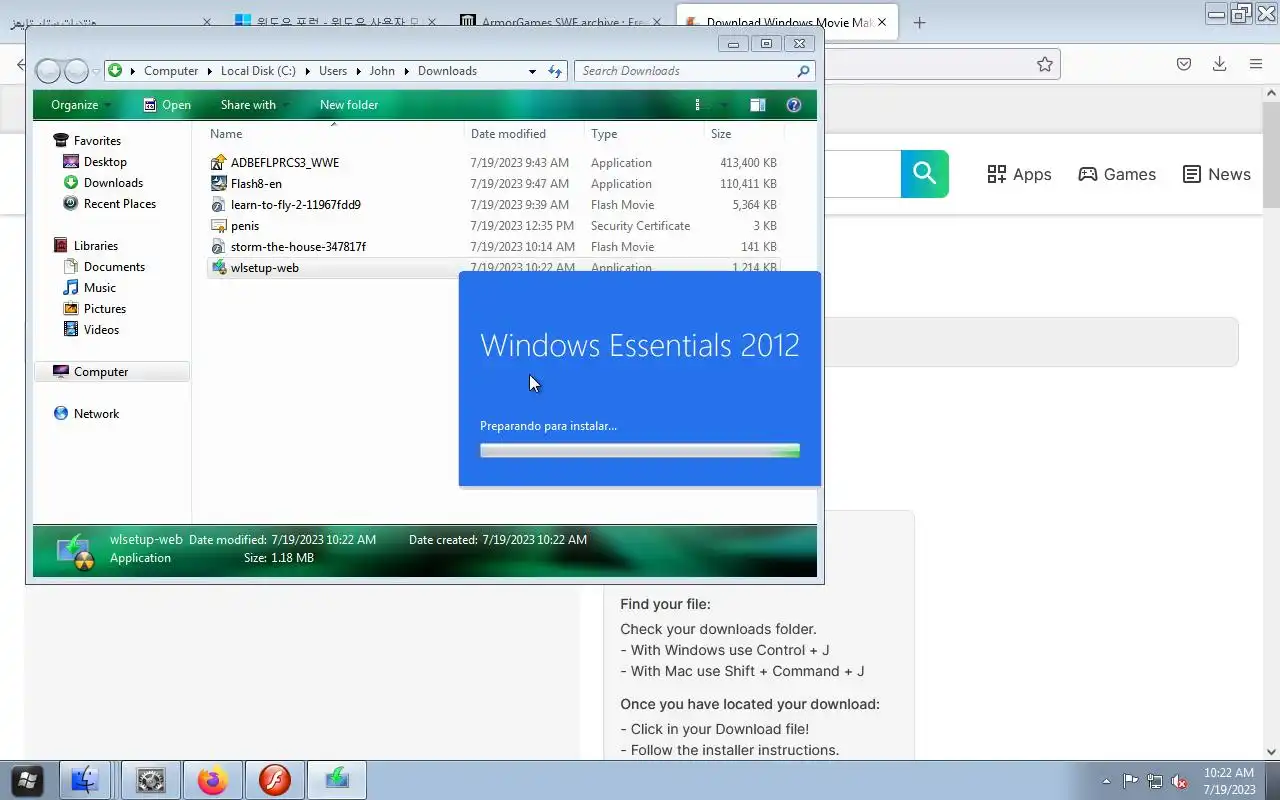Image resolution: width=1280 pixels, height=800 pixels.
Task: Click the Users breadcrumb segment
Action: 333,71
